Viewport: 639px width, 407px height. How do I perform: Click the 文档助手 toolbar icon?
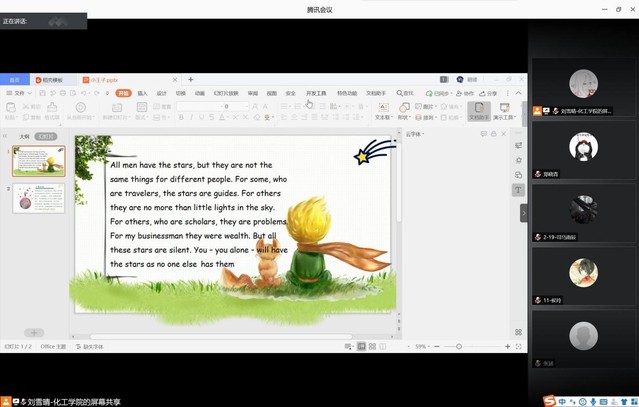pos(479,110)
